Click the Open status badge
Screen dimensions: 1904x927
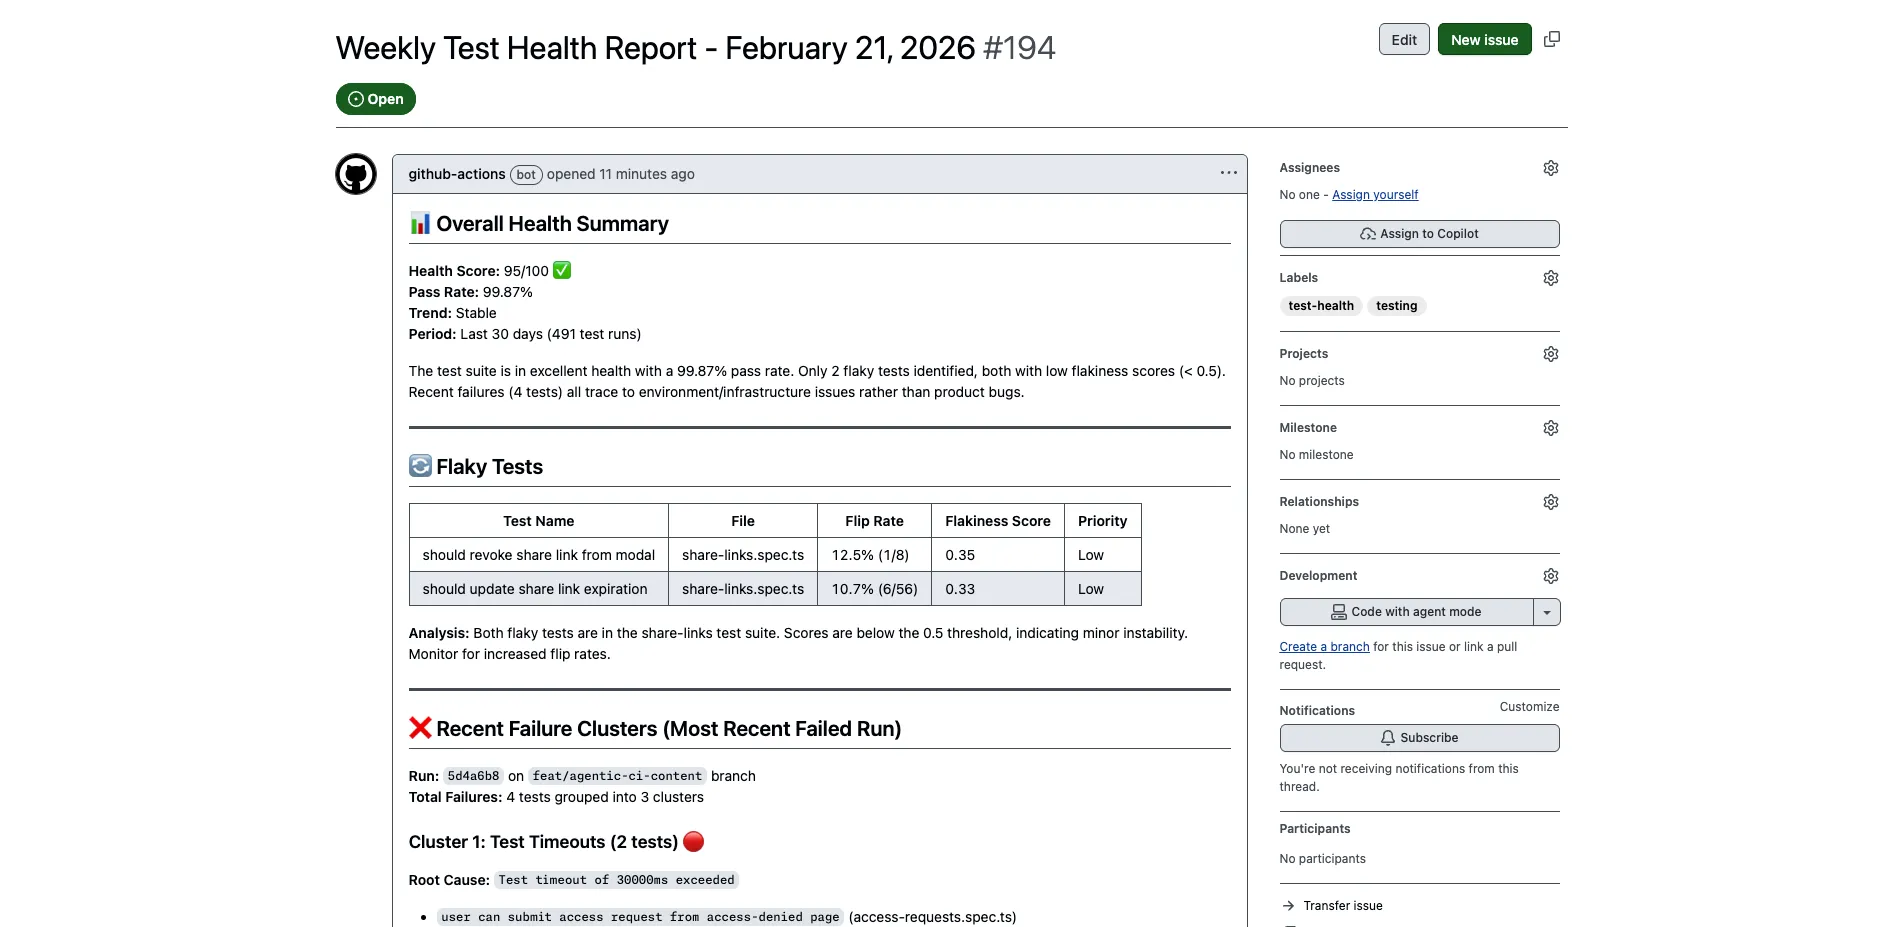click(x=375, y=99)
